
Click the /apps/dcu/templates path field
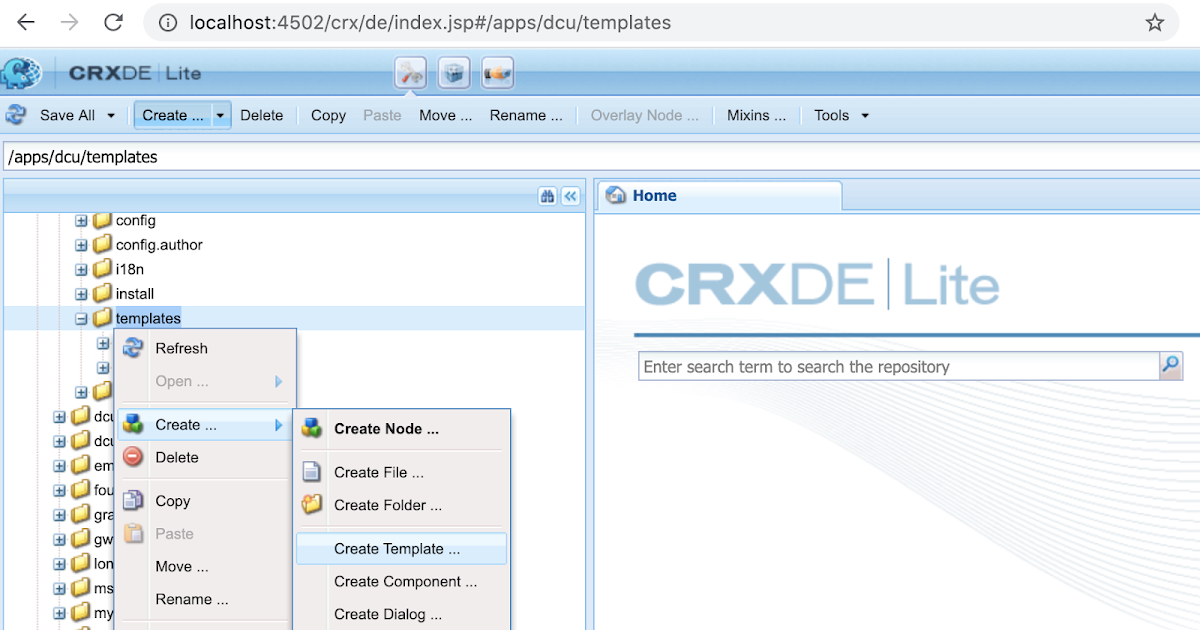click(x=600, y=157)
